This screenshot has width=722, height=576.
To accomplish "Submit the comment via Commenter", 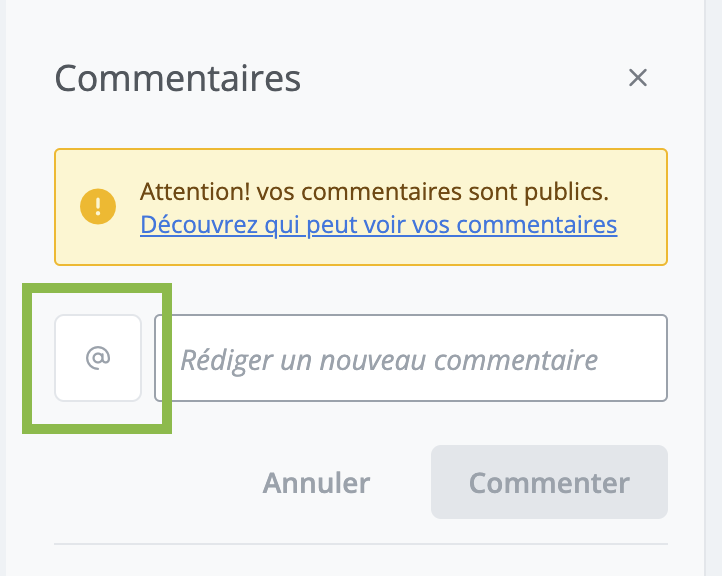I will (549, 482).
